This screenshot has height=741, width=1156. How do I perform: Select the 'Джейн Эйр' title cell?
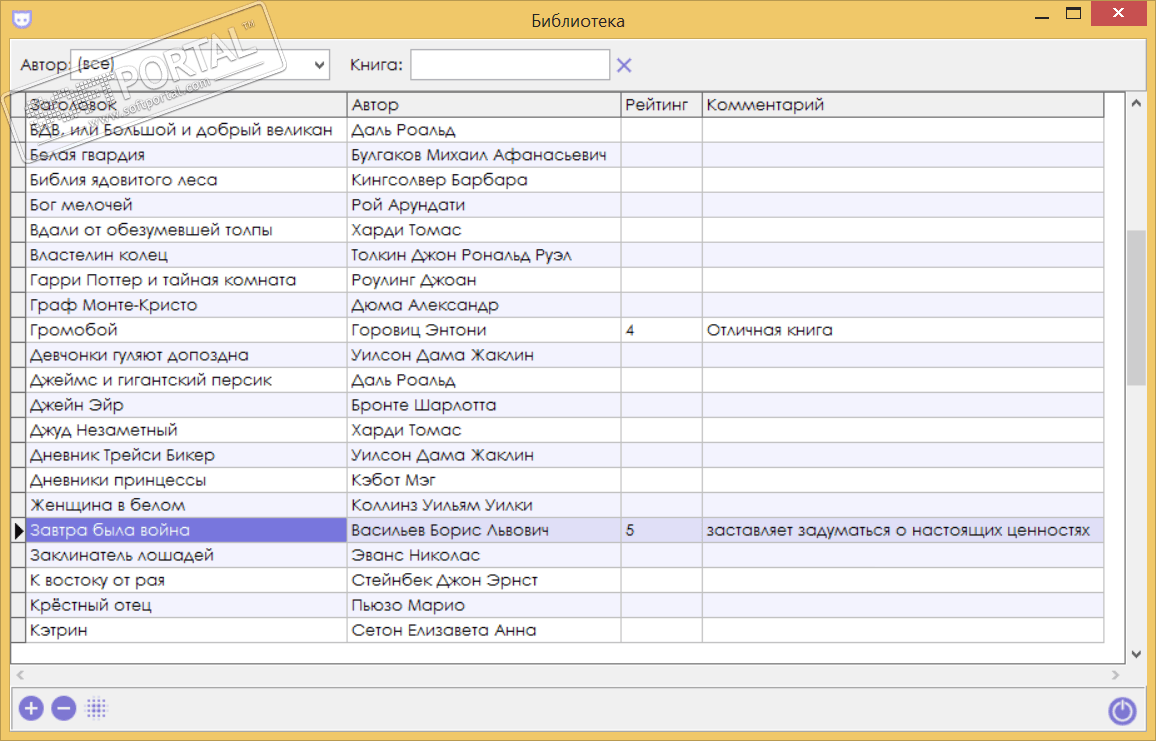click(186, 406)
